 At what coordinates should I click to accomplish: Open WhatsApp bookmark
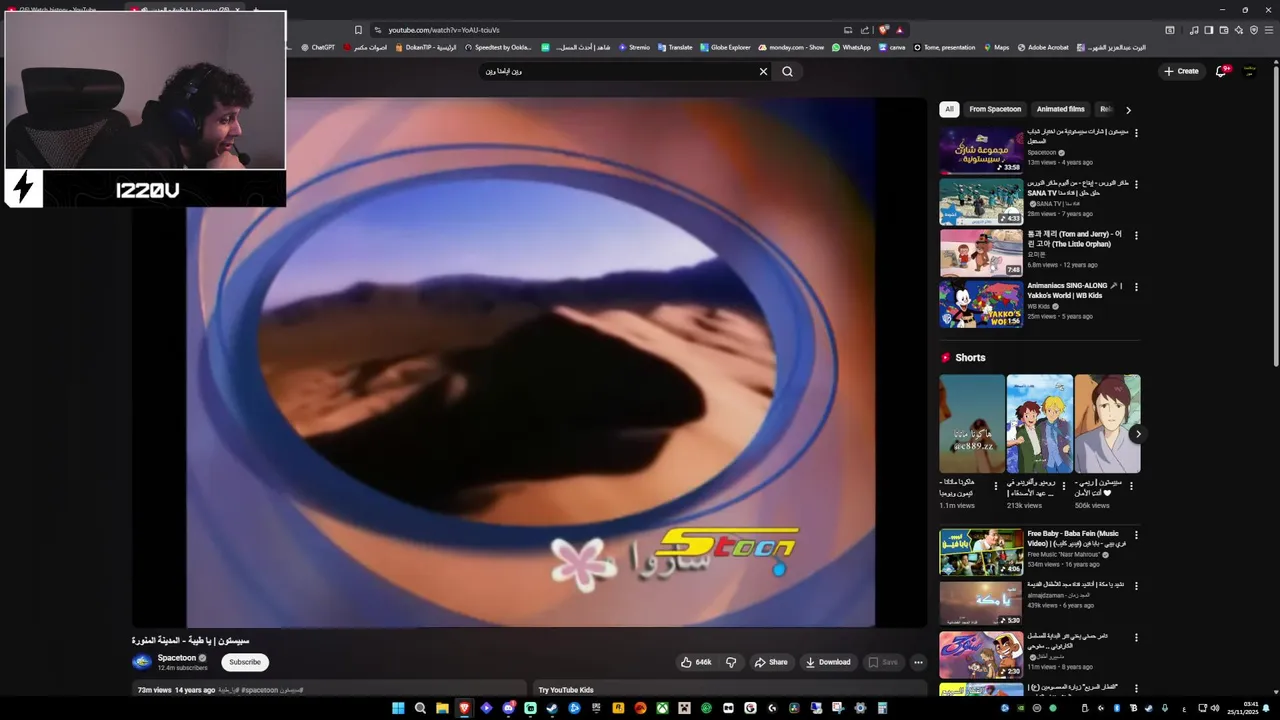(850, 47)
